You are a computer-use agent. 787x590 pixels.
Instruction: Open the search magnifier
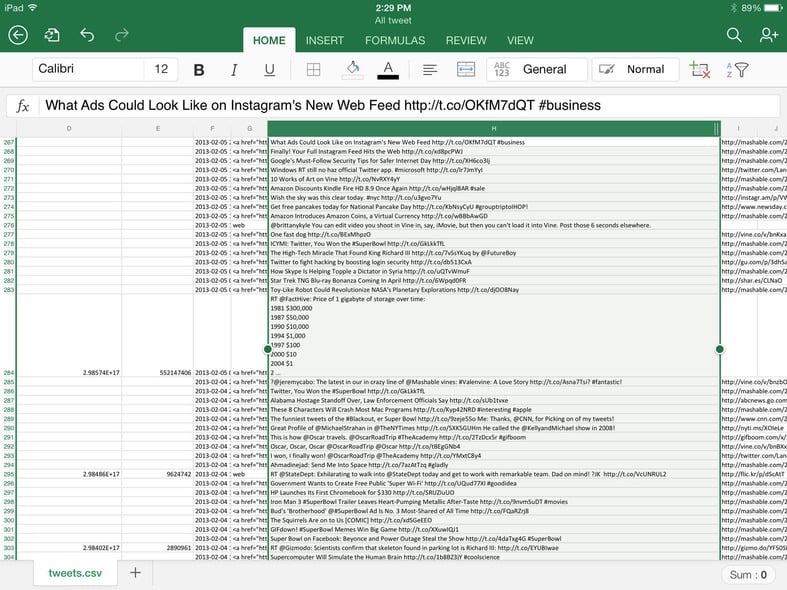[734, 35]
